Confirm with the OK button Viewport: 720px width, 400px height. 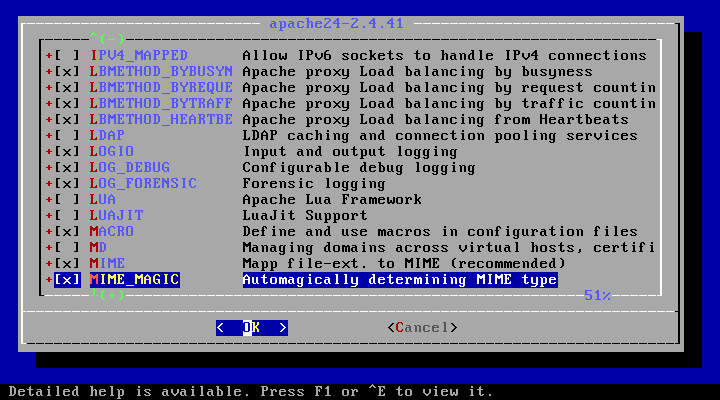[252, 328]
